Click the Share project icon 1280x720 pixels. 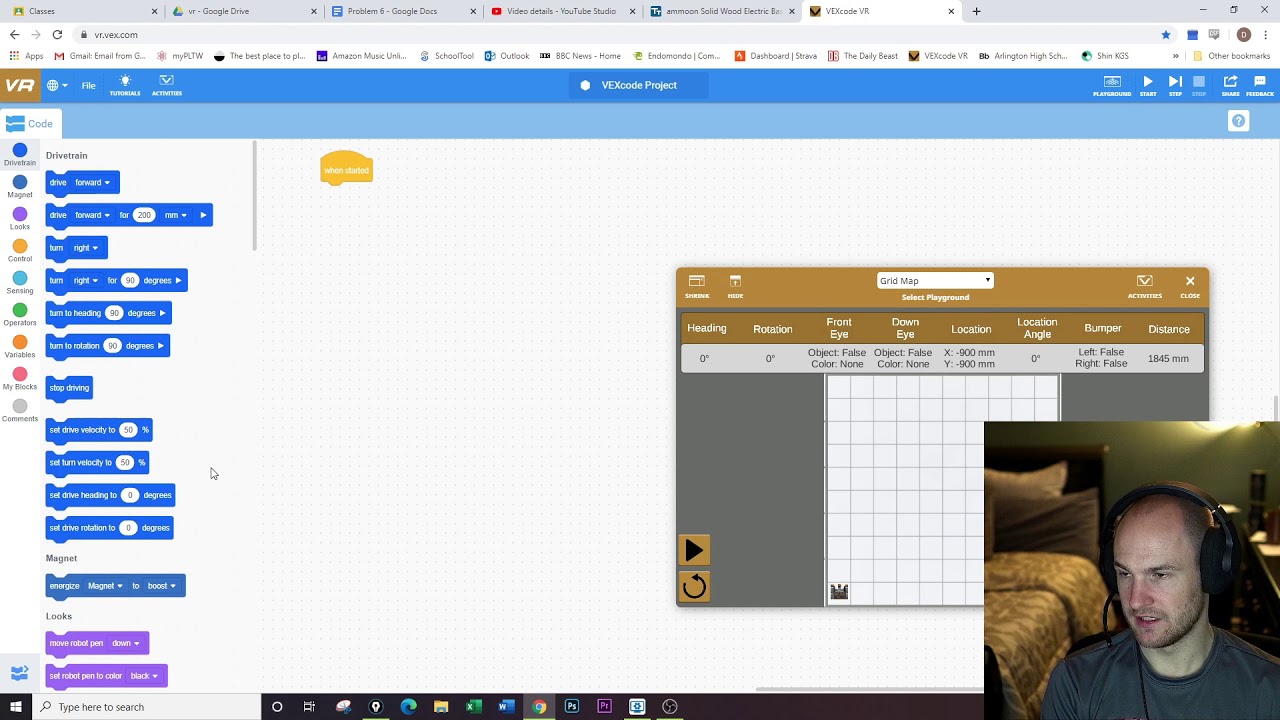coord(1230,85)
